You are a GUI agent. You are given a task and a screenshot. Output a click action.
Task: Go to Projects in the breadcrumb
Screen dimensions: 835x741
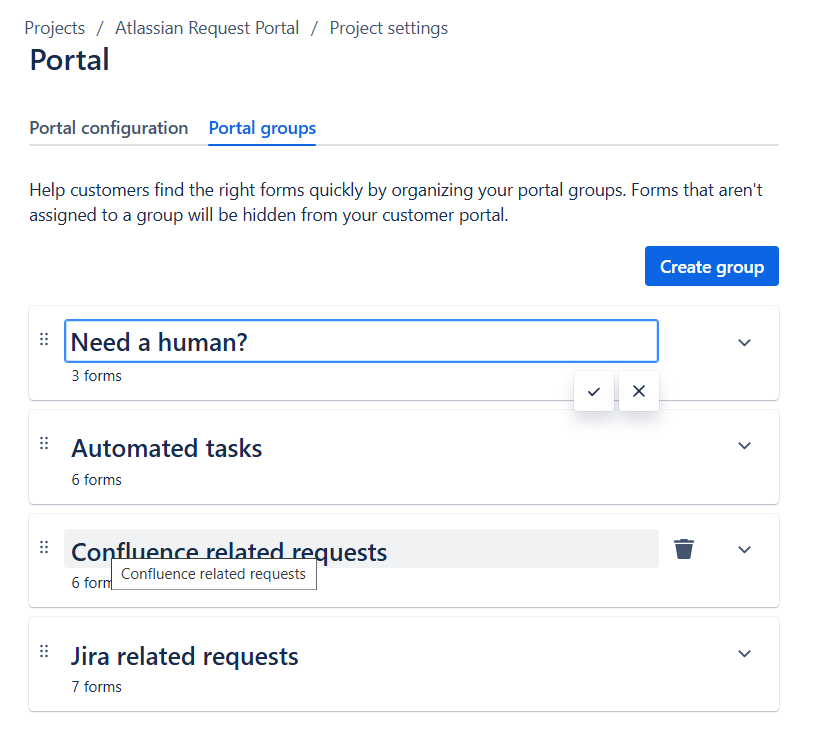[x=55, y=28]
